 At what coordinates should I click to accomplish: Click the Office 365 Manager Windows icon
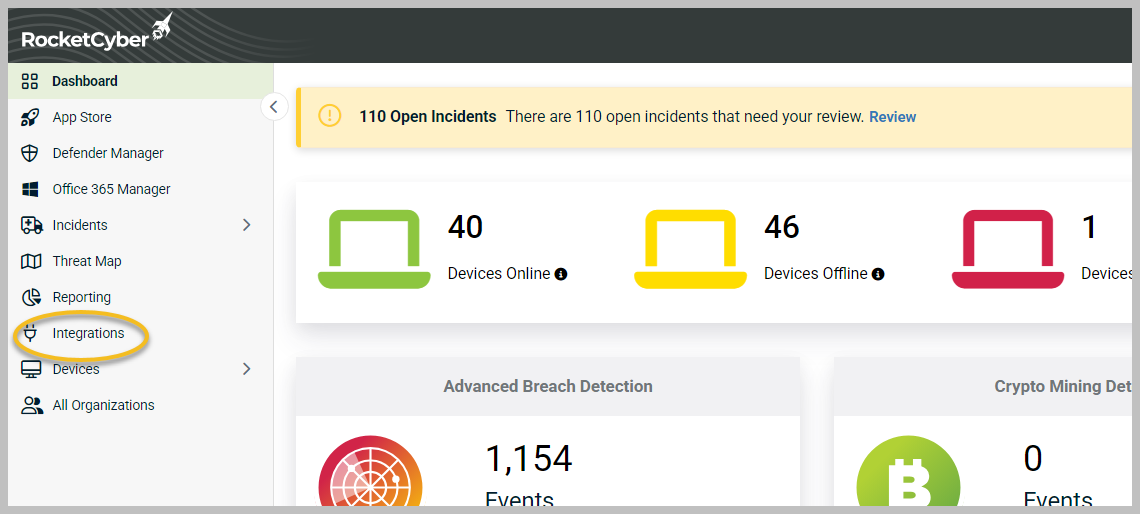31,189
